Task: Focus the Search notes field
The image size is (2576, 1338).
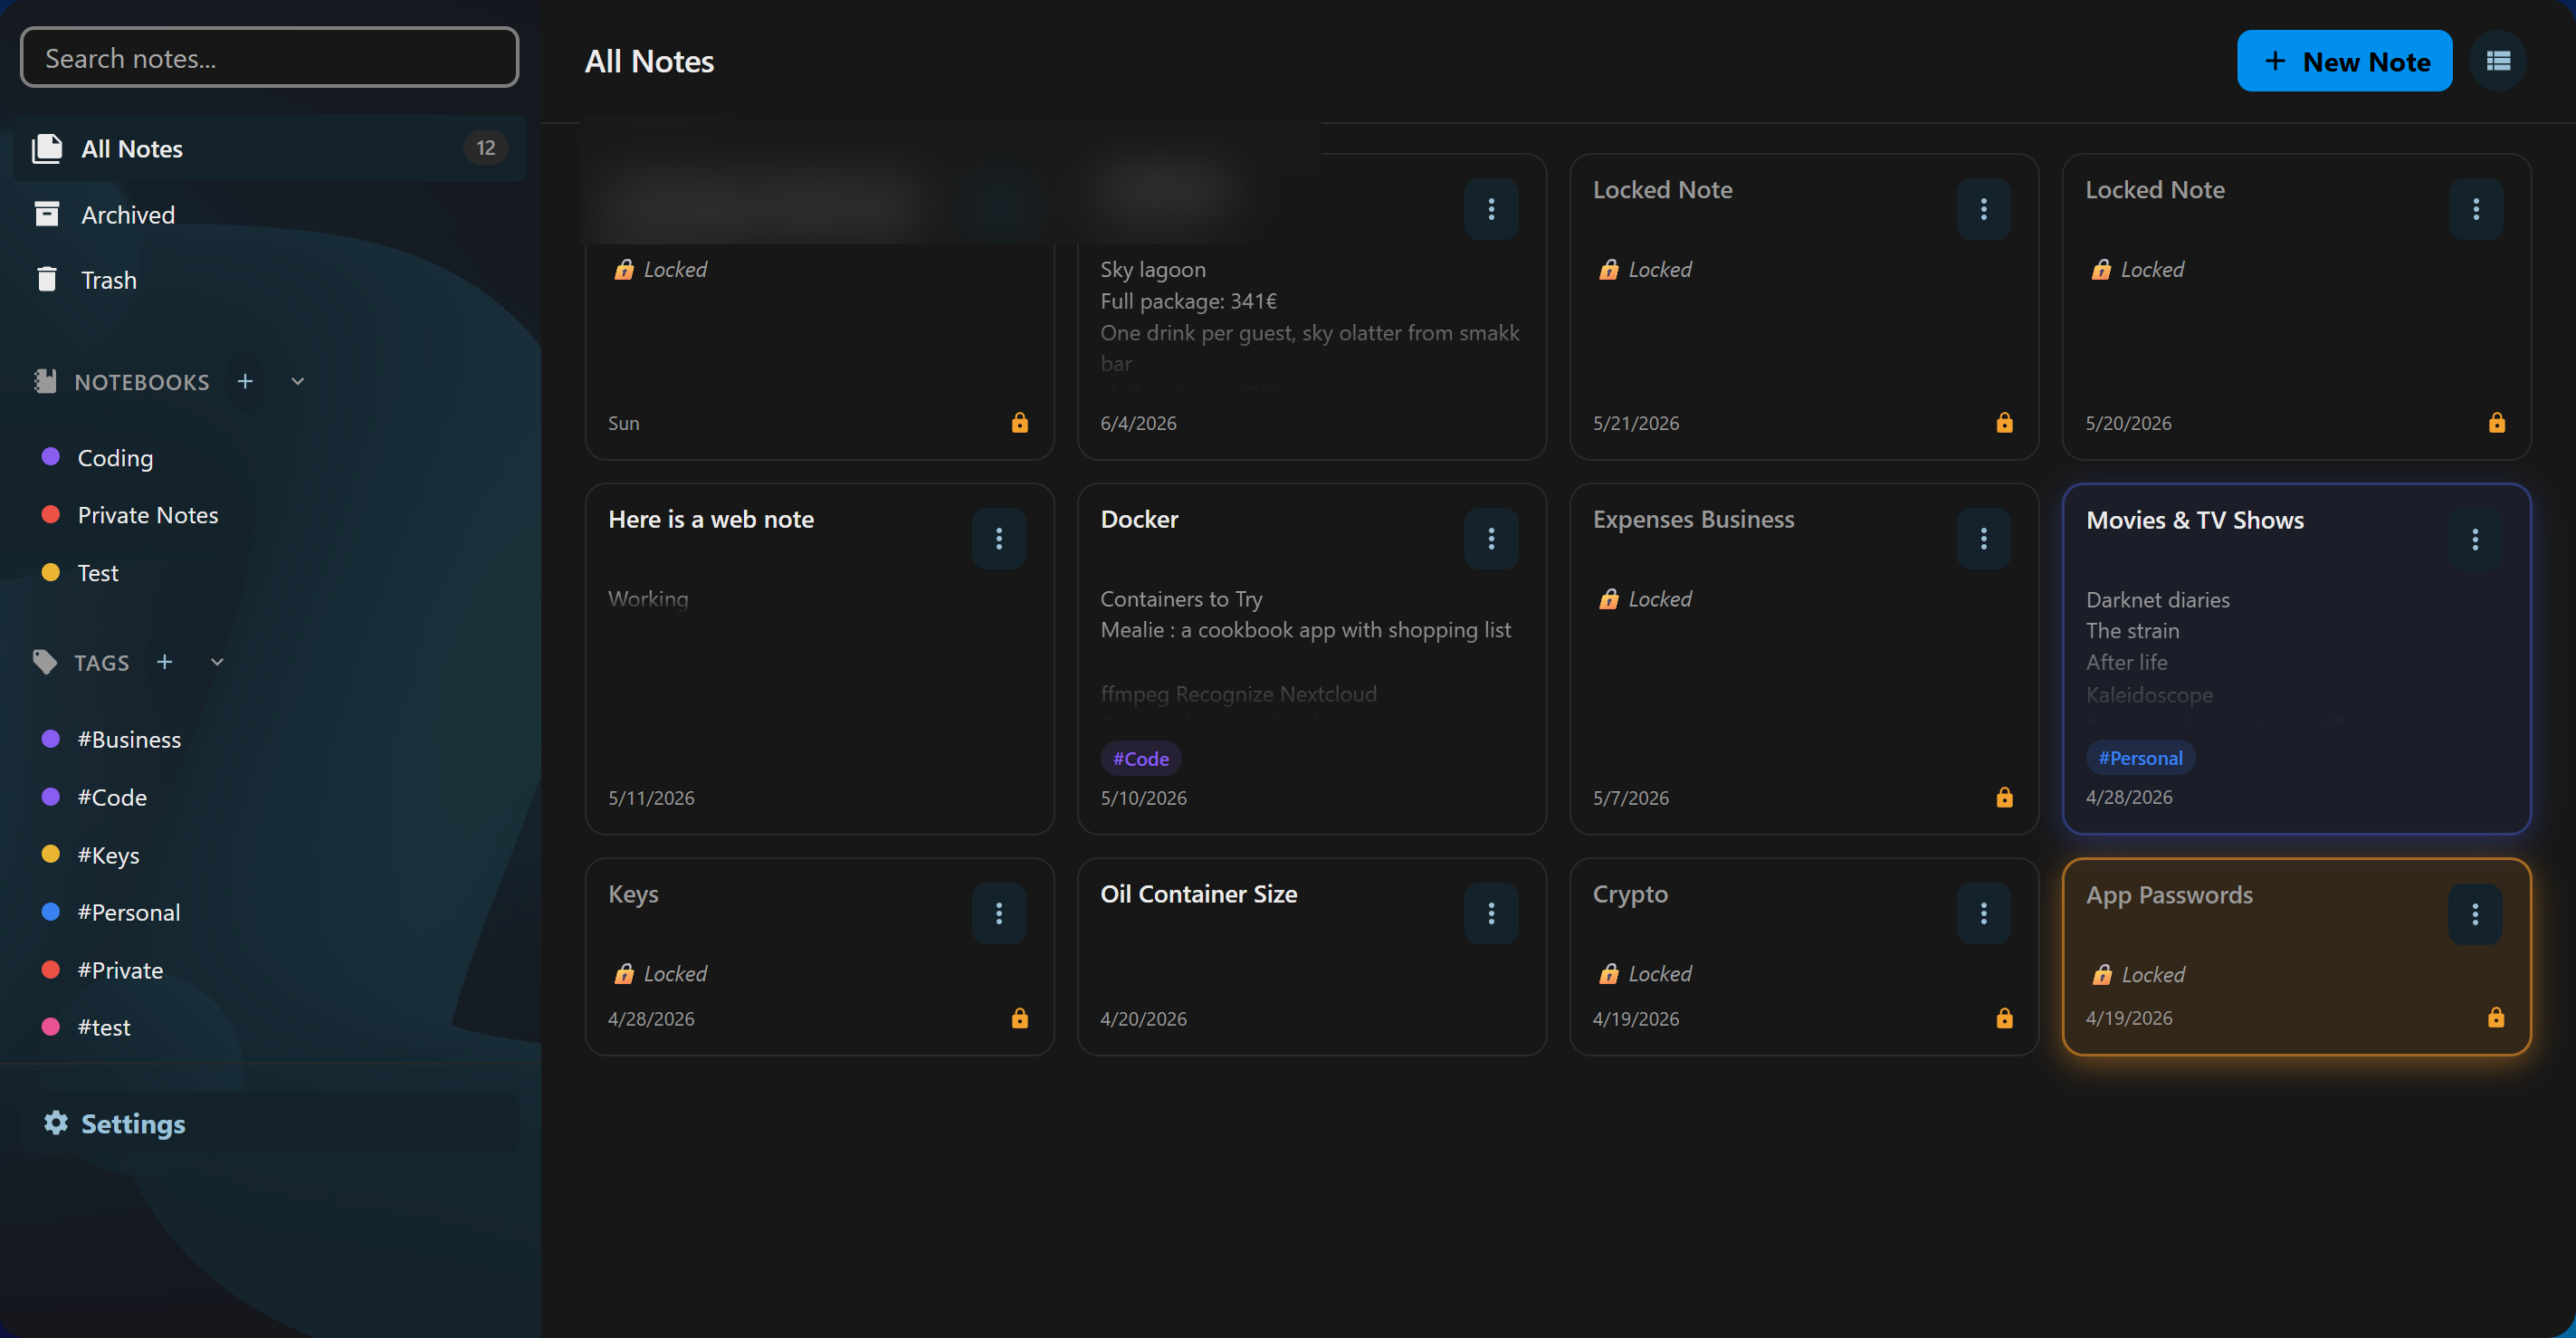Action: pyautogui.click(x=269, y=58)
